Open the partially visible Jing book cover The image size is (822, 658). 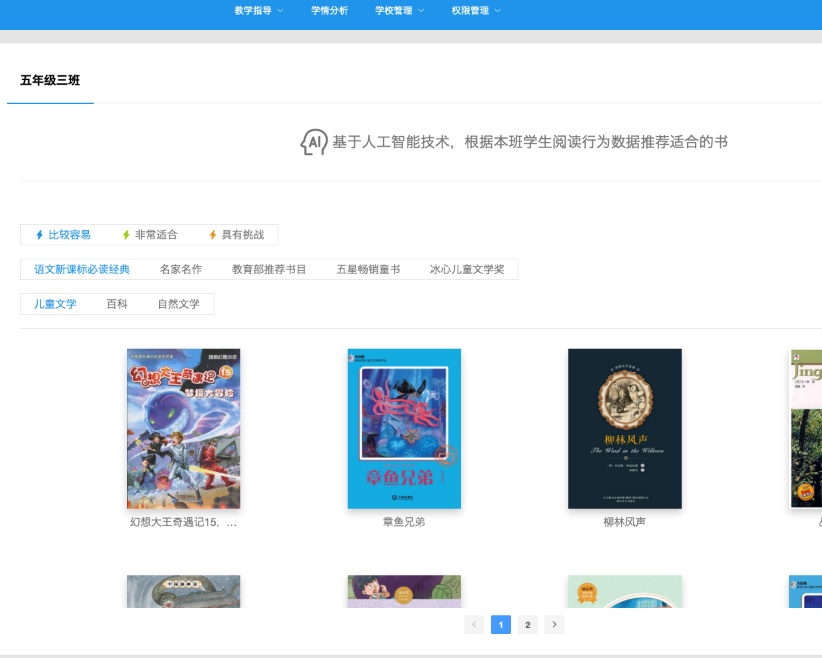pos(806,429)
